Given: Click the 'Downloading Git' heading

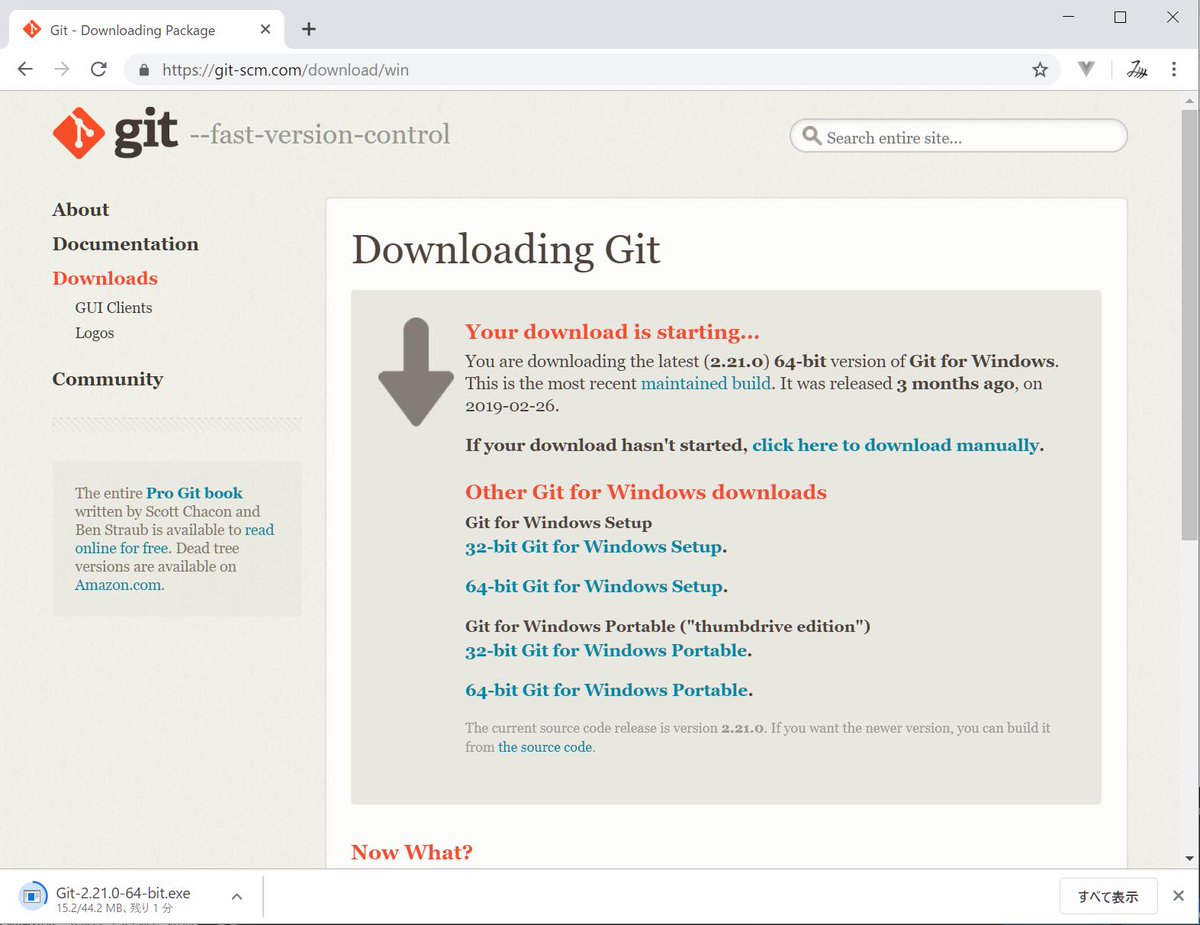Looking at the screenshot, I should [x=506, y=249].
